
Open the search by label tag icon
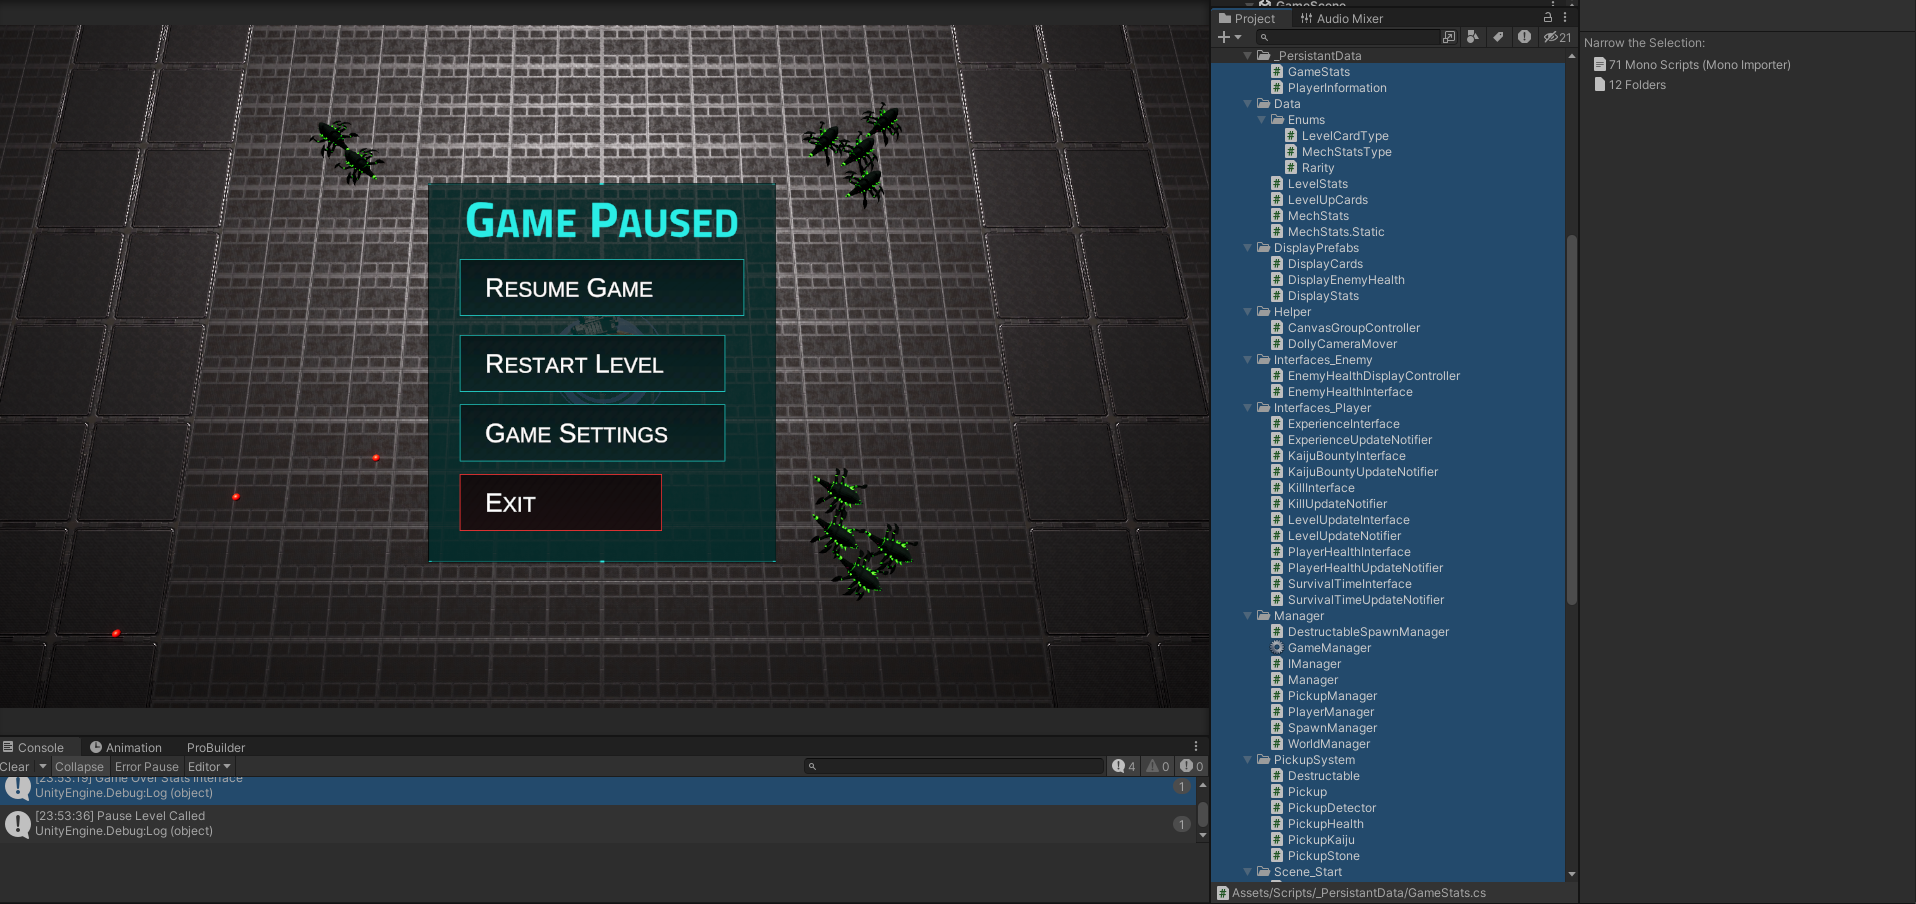1498,37
